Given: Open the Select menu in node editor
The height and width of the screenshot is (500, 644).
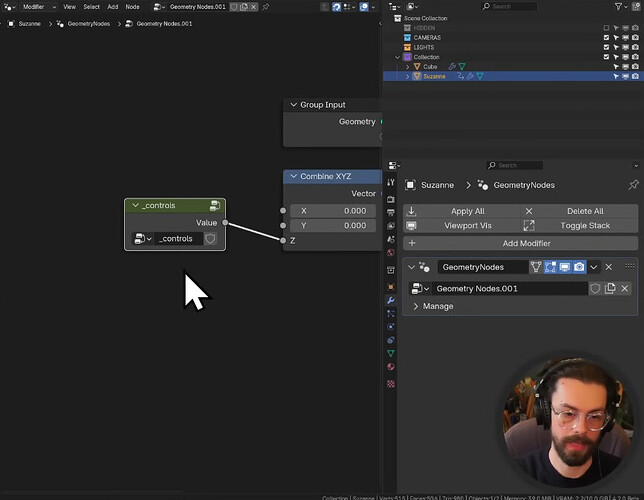Looking at the screenshot, I should 91,7.
